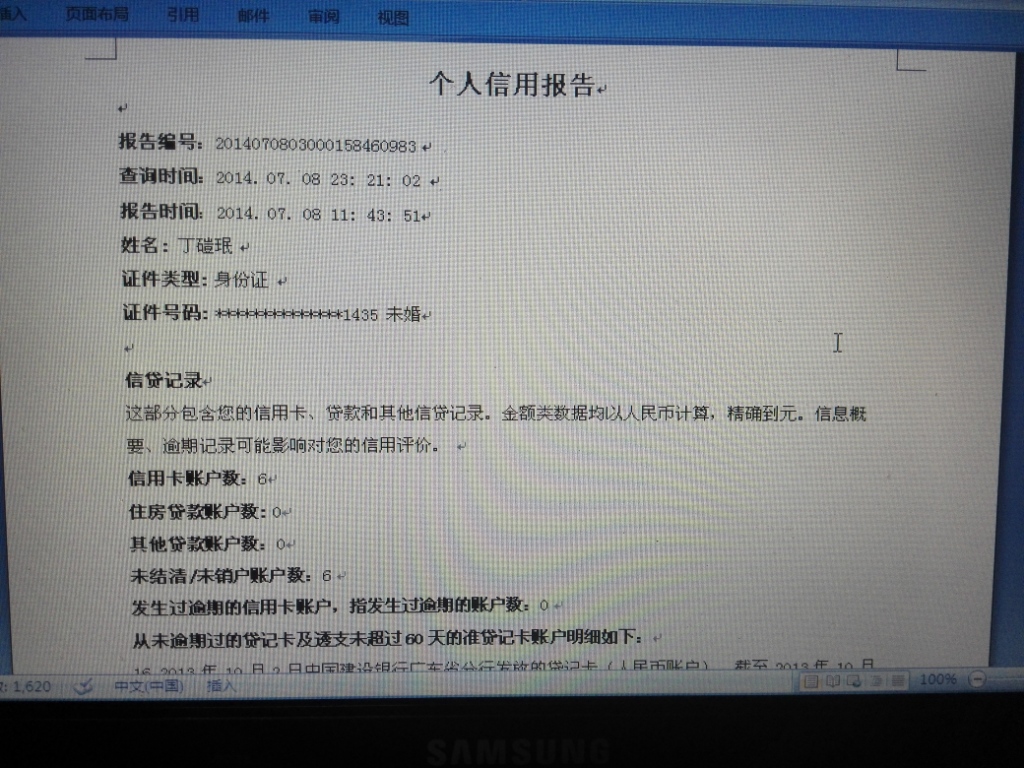Switch to Outline view in status bar
Screen dimensions: 1024x768
(876, 682)
